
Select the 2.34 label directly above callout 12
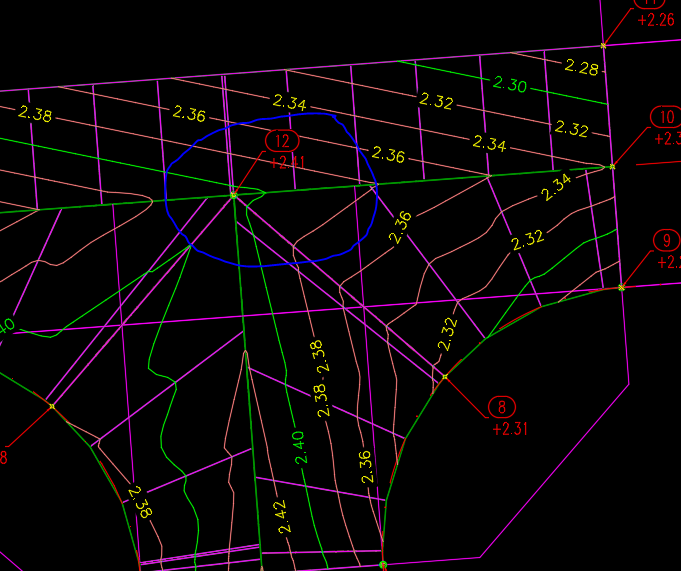tap(289, 102)
